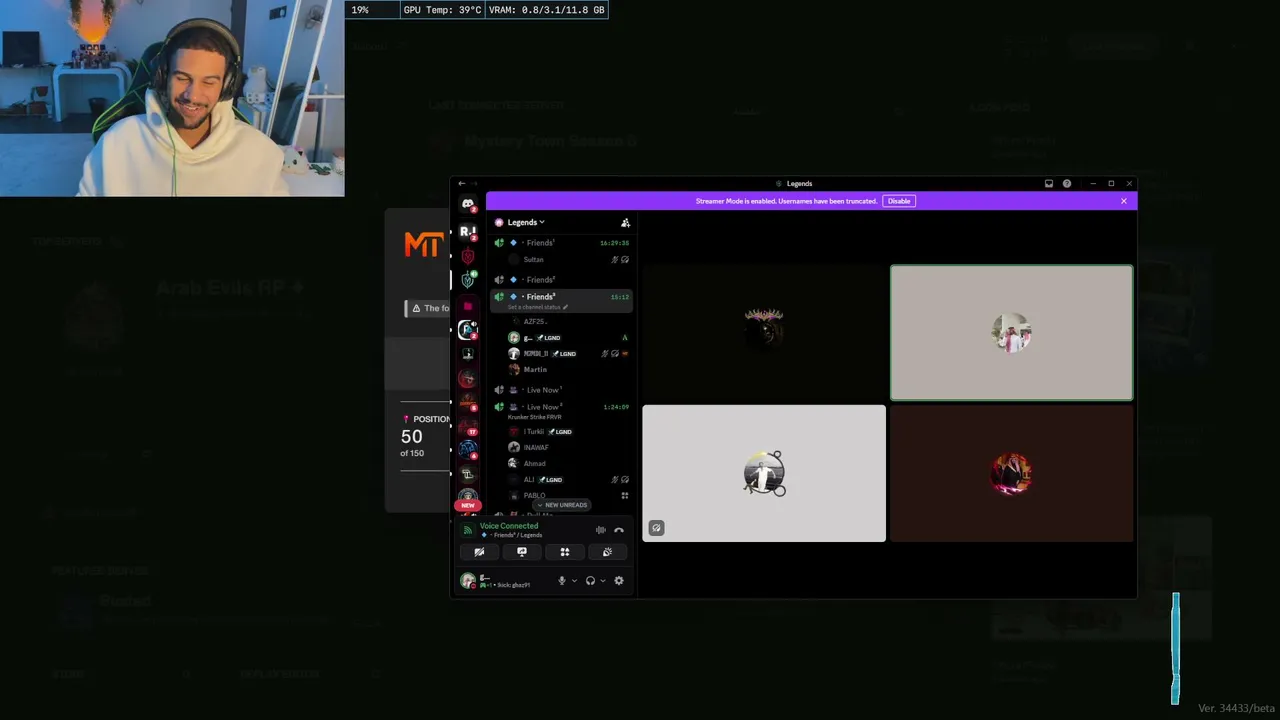The height and width of the screenshot is (720, 1280).
Task: Click the Krunker Strike FRVR activity text
Action: [535, 417]
